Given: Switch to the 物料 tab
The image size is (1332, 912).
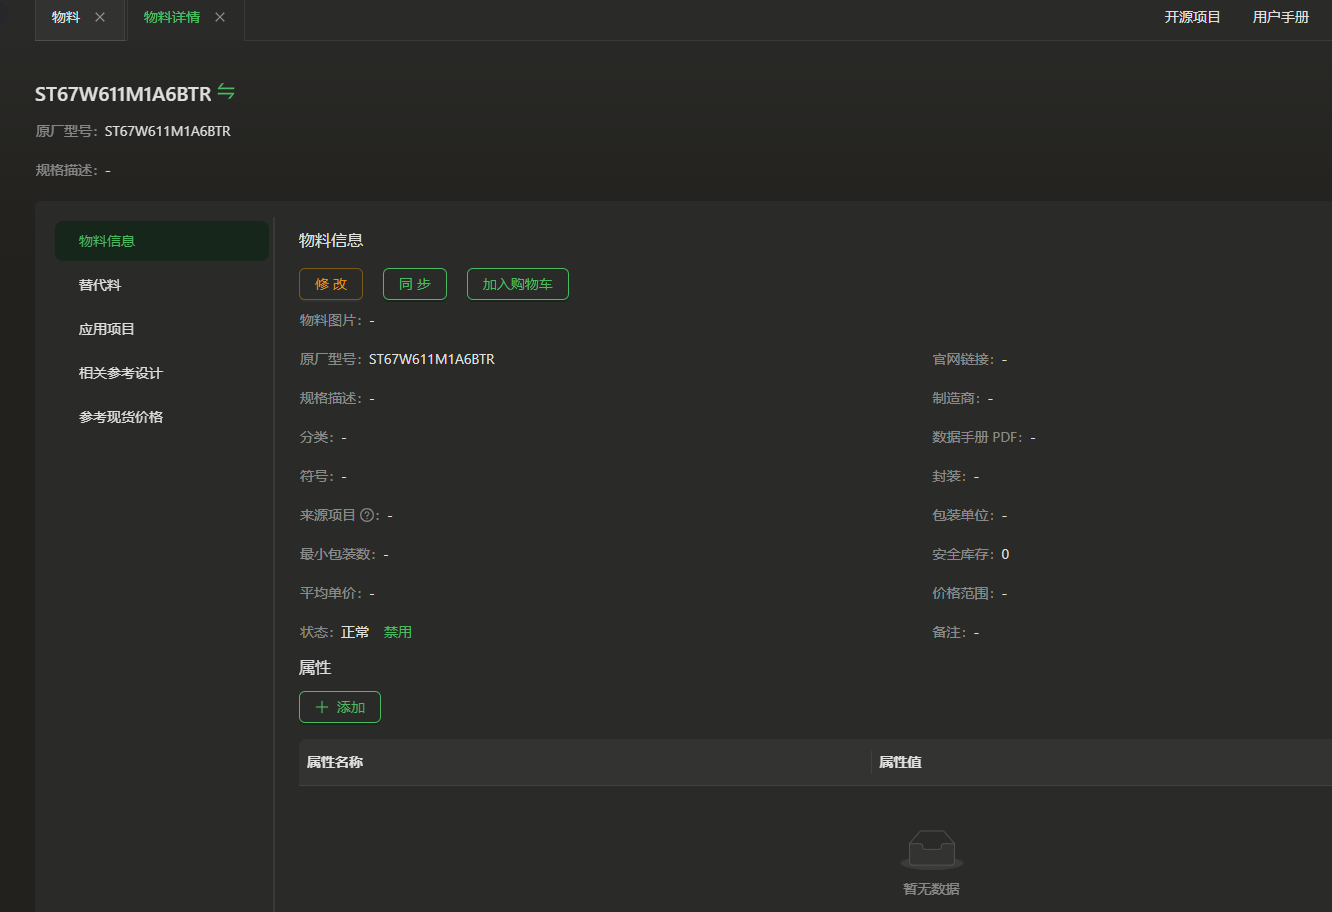Looking at the screenshot, I should 66,17.
